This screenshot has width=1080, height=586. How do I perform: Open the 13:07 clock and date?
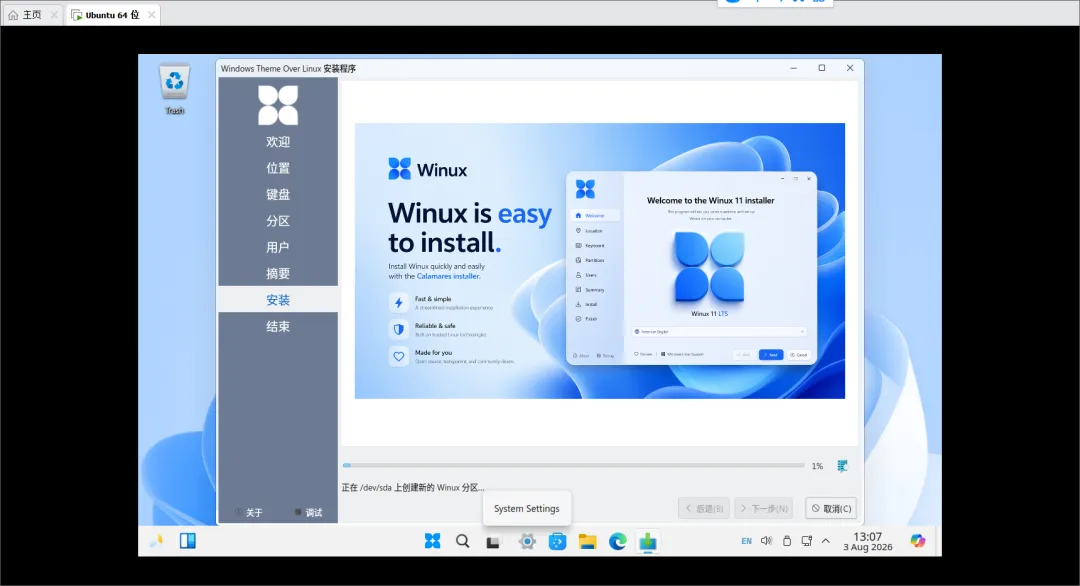tap(868, 541)
